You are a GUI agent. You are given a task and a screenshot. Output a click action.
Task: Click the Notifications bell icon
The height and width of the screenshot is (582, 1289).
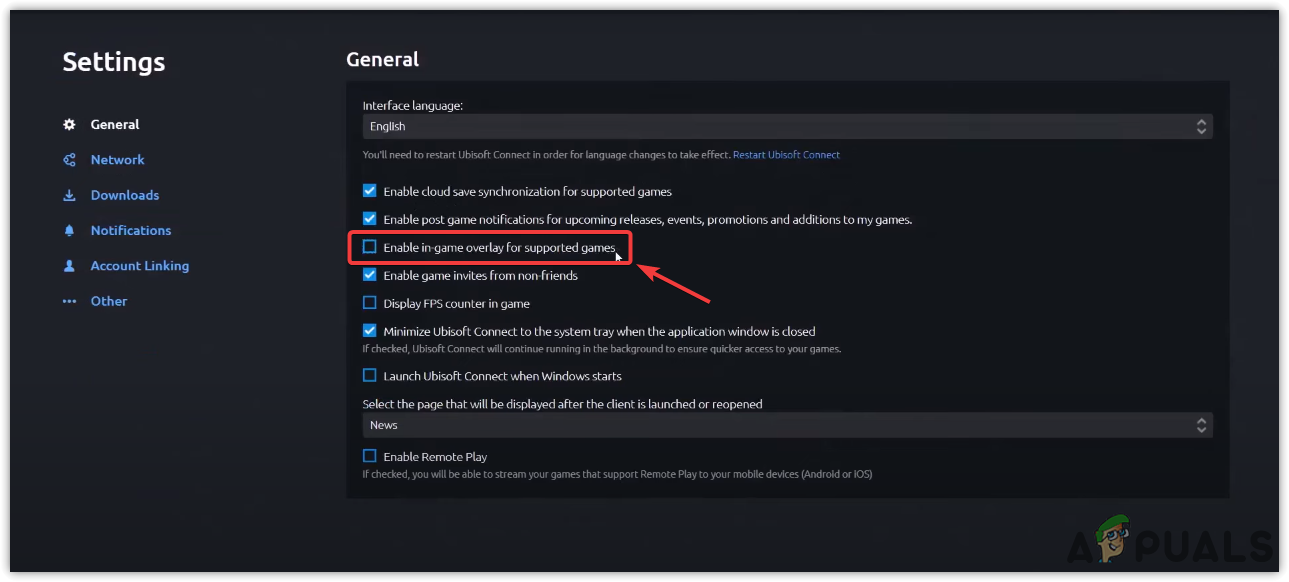[x=69, y=231]
